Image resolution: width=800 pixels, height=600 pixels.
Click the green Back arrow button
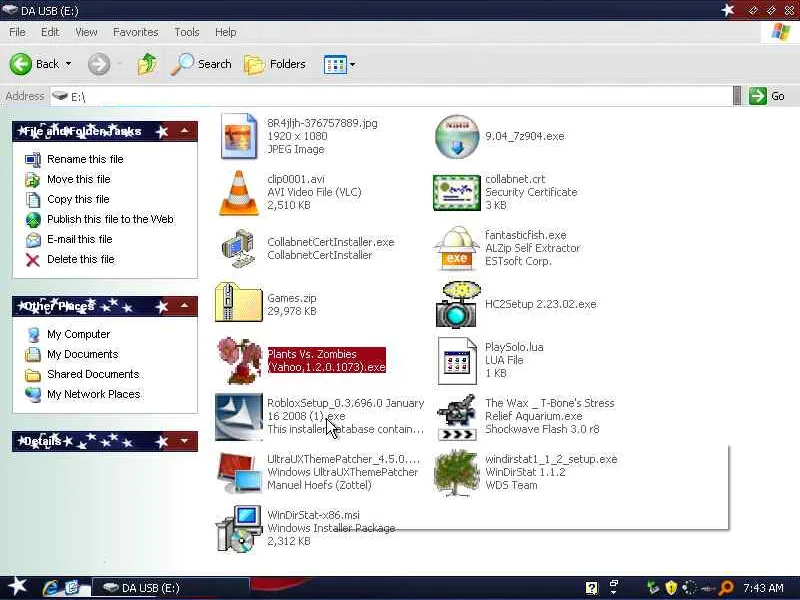coord(20,64)
